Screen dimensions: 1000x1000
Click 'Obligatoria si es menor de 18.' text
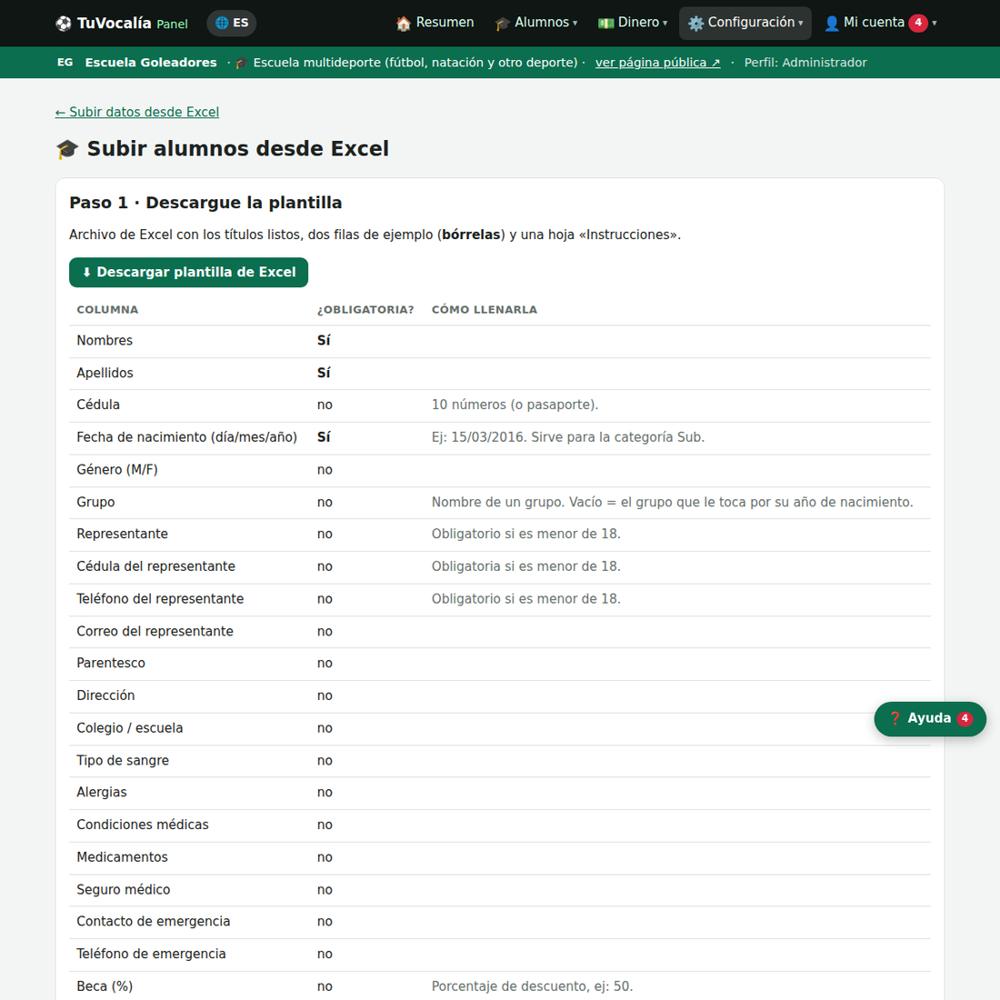tap(526, 567)
